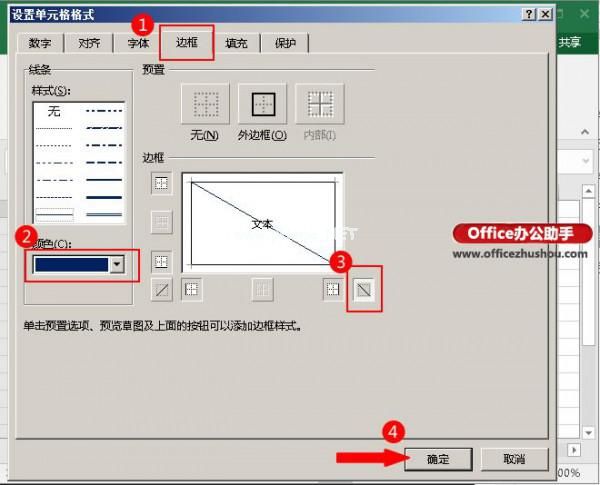Click the dark blue color swatch

coord(72,265)
